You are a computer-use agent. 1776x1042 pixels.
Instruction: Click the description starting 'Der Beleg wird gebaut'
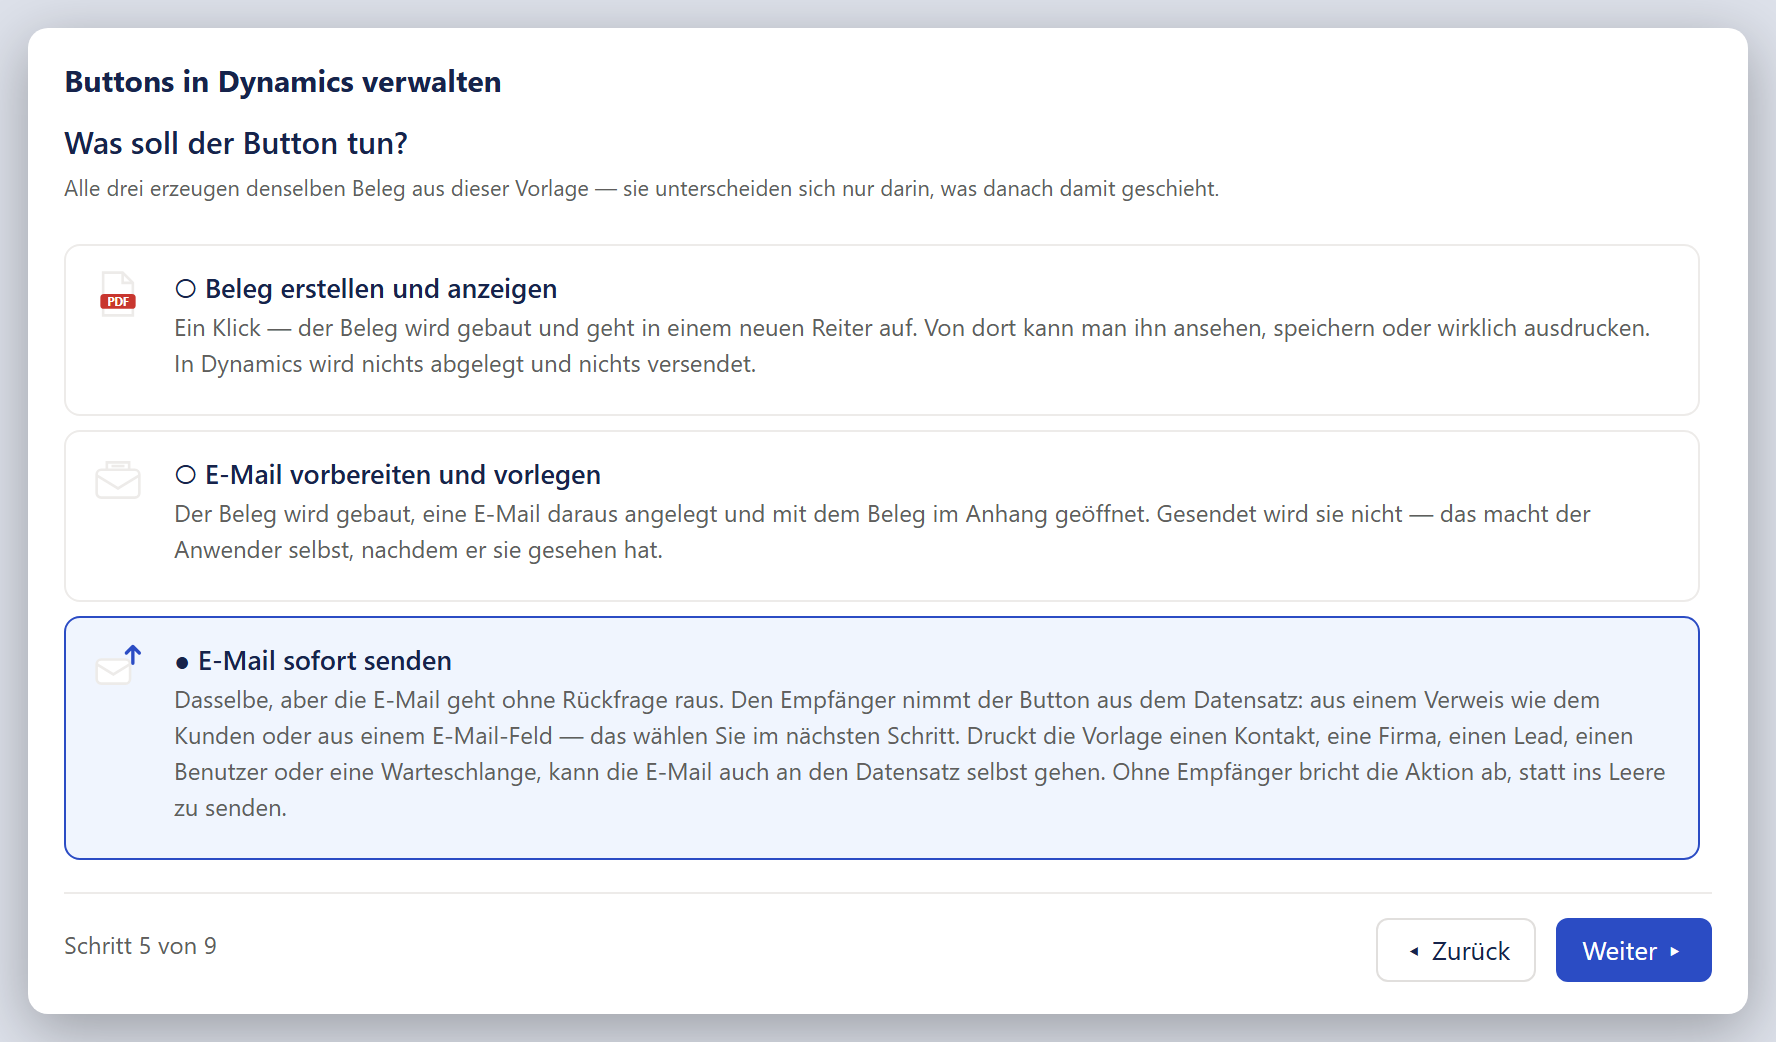[882, 532]
